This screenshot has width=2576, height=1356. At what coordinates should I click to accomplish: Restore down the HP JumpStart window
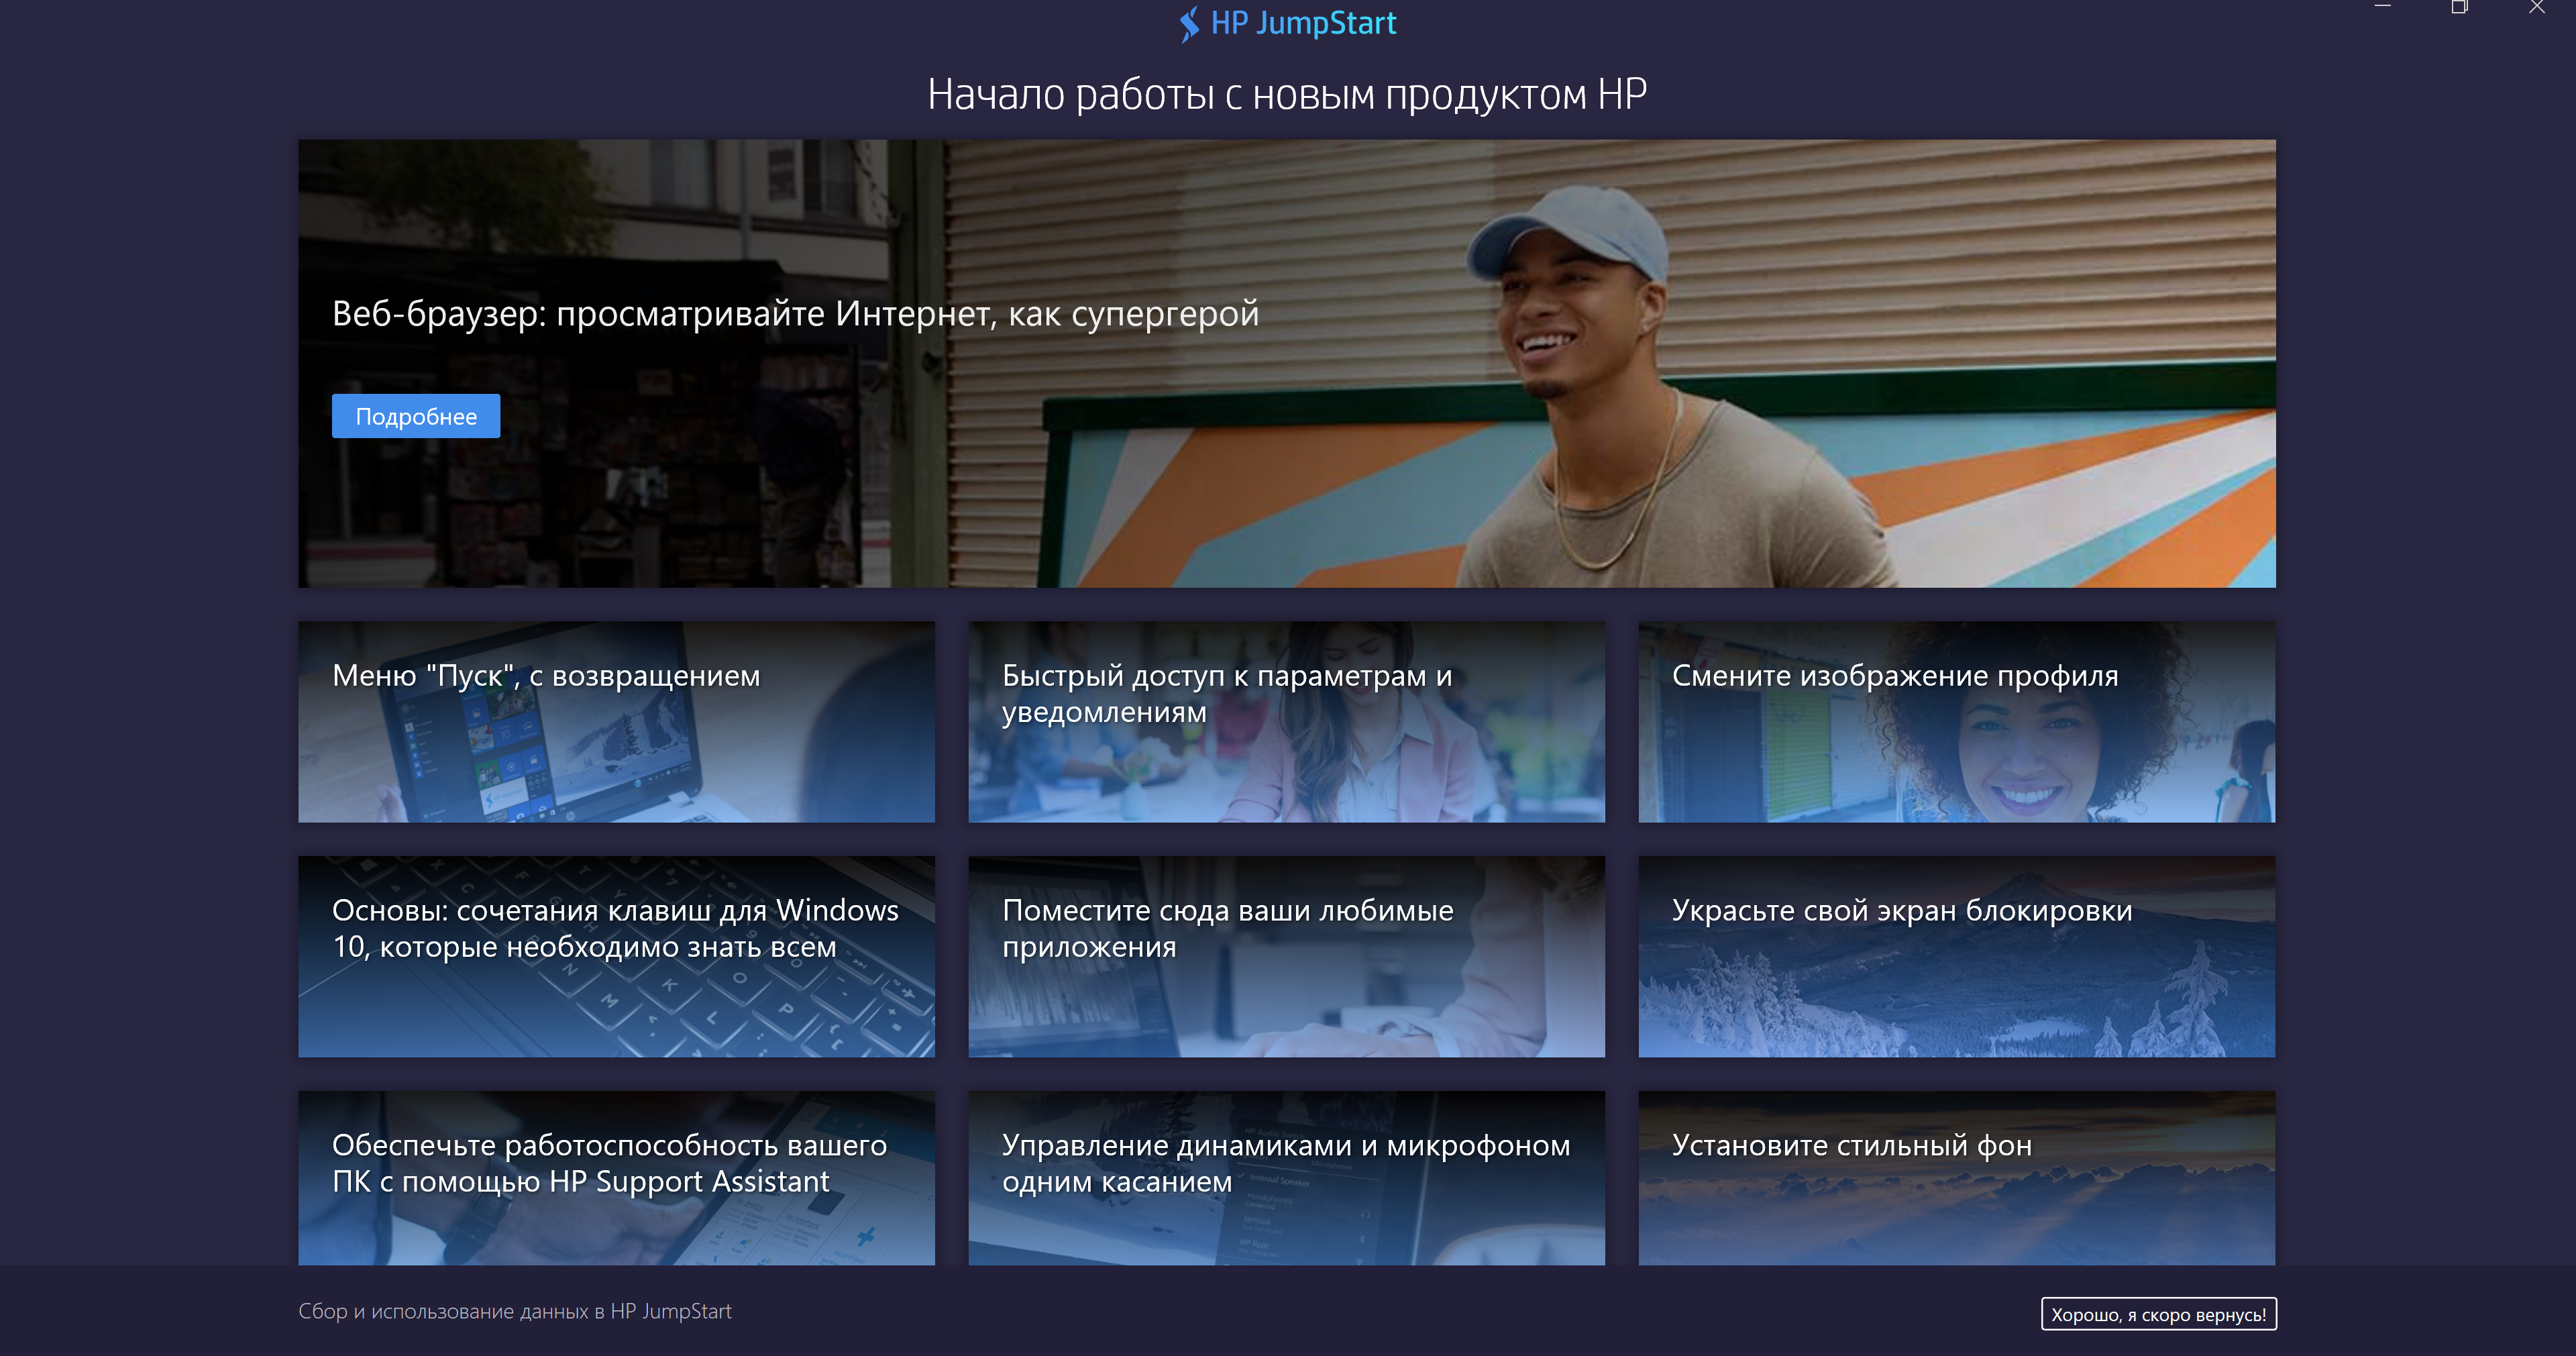point(2459,8)
